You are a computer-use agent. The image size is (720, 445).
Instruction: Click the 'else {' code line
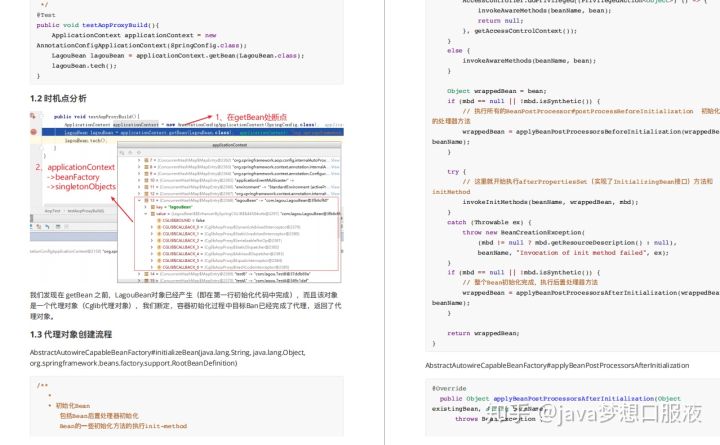[x=458, y=51]
